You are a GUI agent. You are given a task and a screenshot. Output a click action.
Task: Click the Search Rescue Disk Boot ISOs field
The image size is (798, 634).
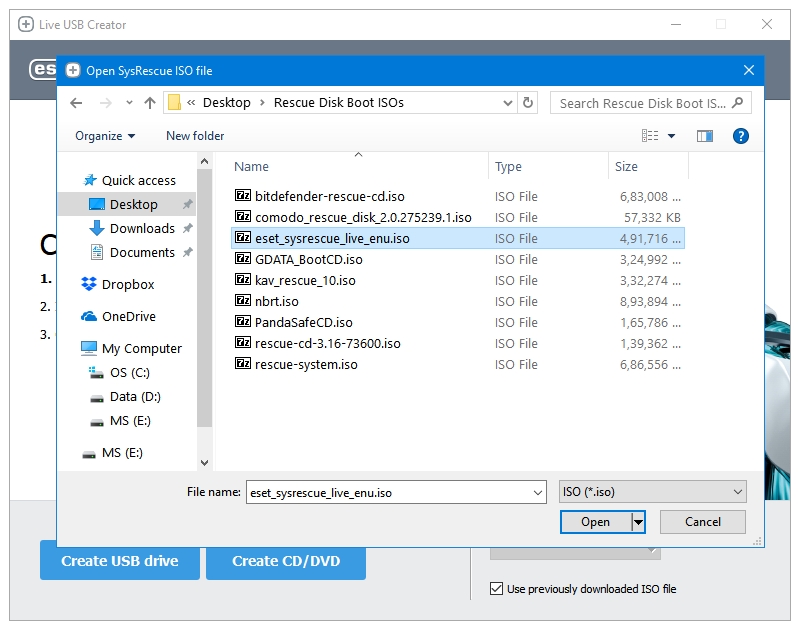pyautogui.click(x=642, y=103)
